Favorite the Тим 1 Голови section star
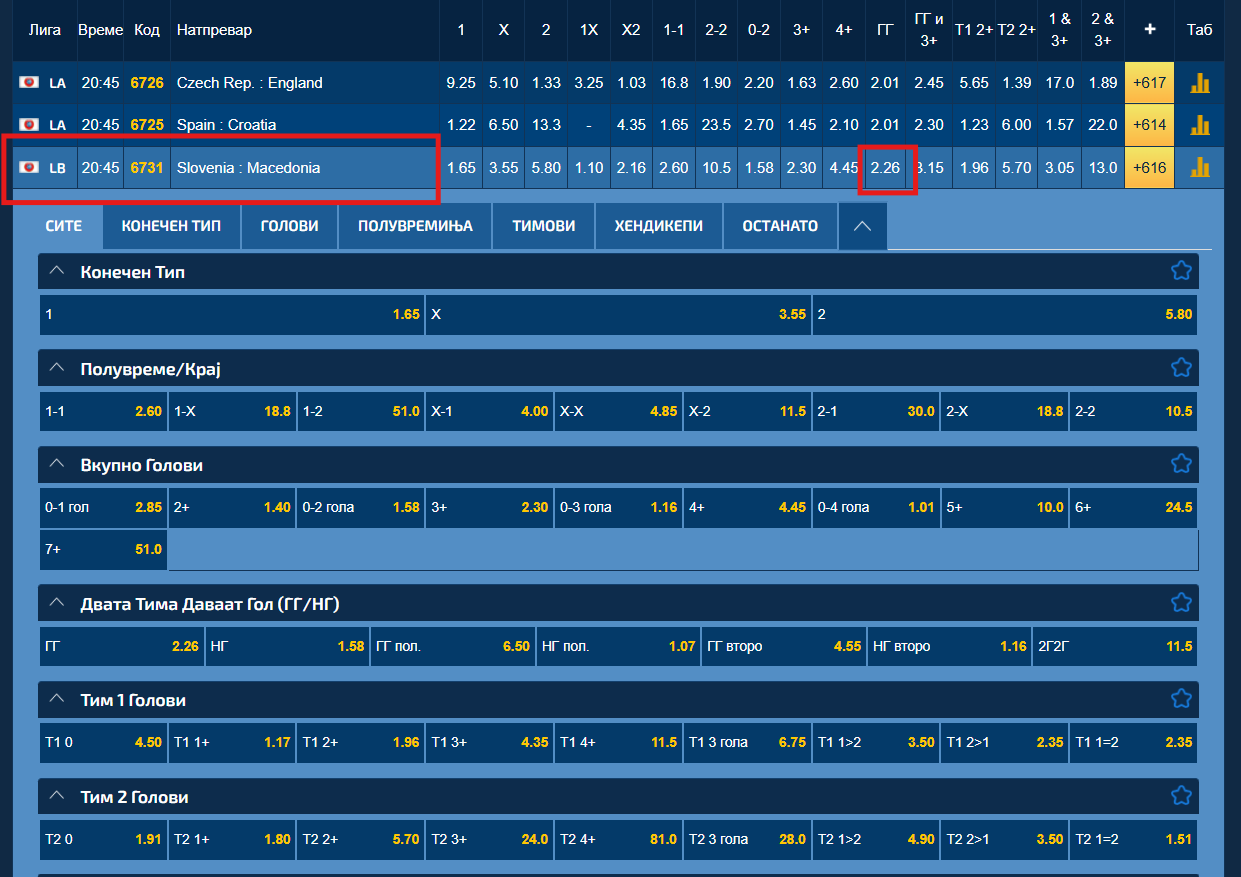This screenshot has width=1241, height=877. click(1181, 699)
